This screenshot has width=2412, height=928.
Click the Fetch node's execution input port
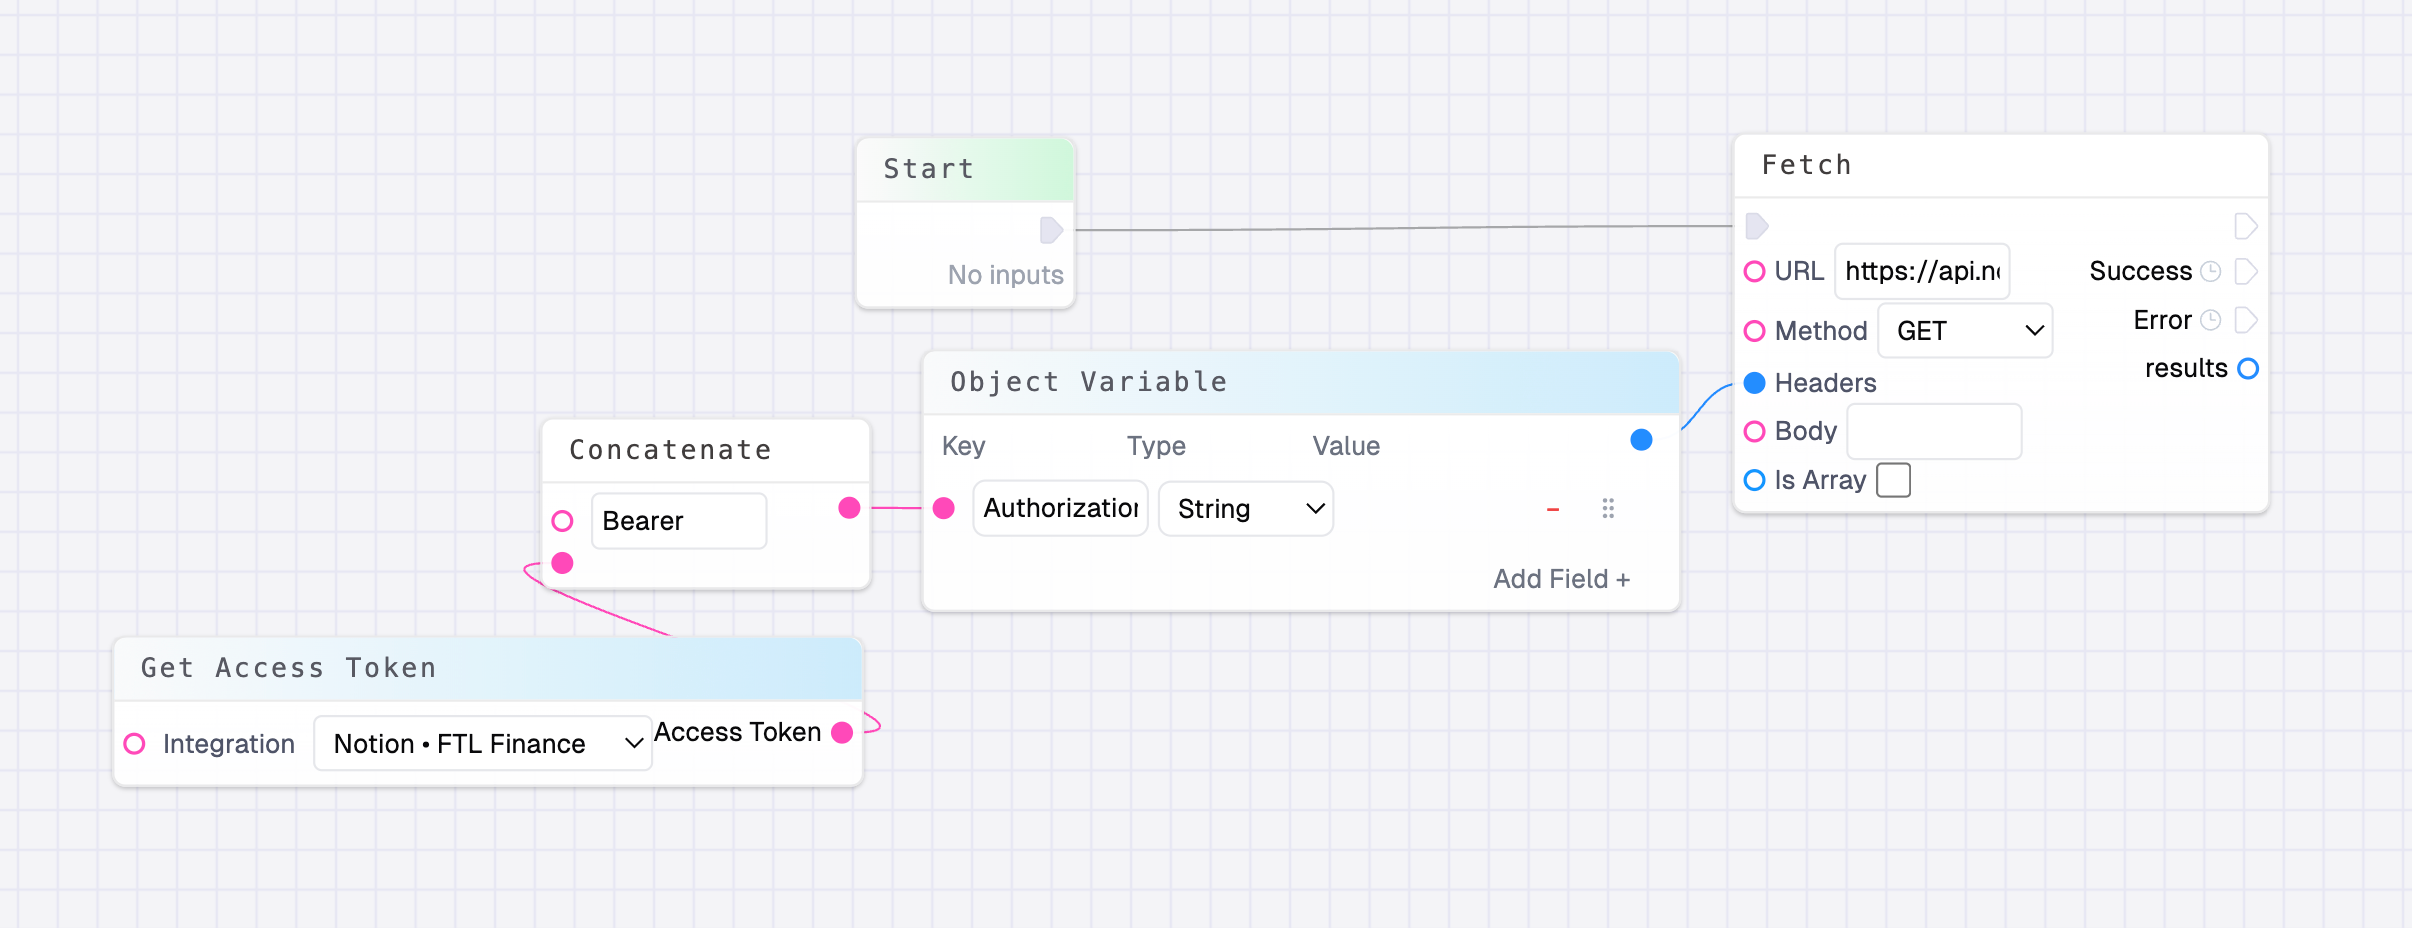1757,226
